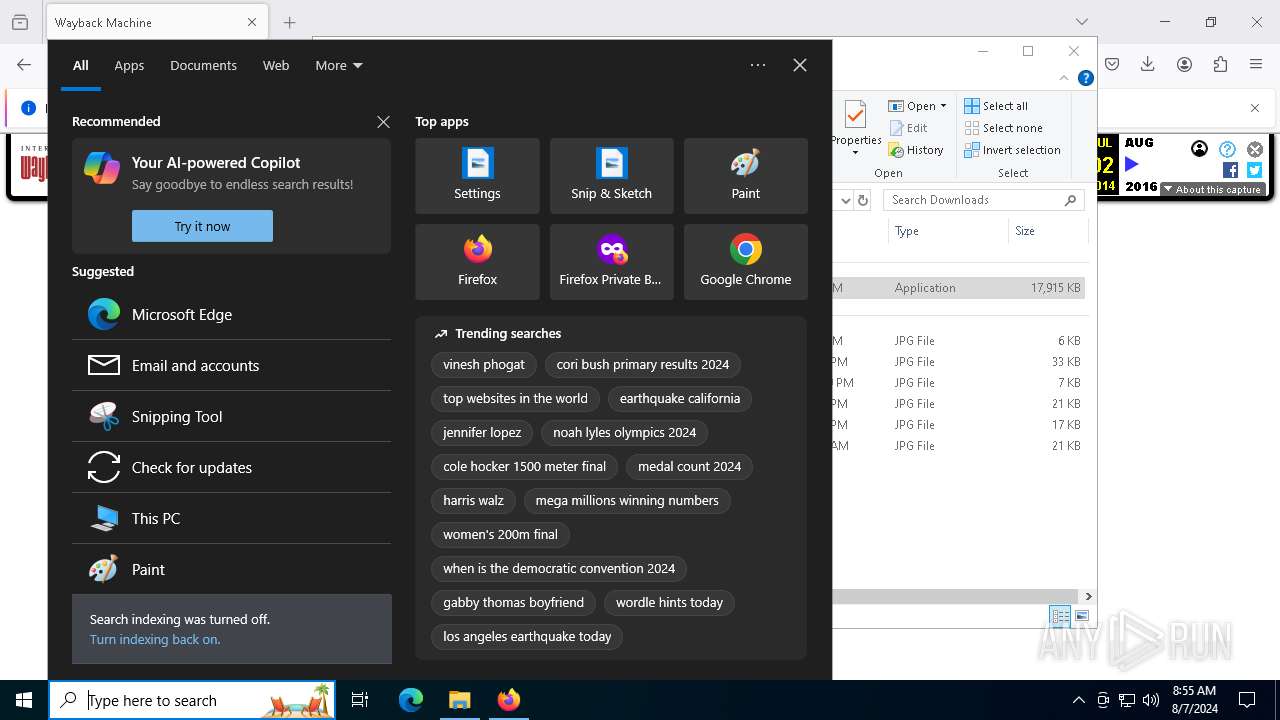This screenshot has height=720, width=1280.
Task: Collapse the Explorer ribbon chevron
Action: click(1064, 78)
